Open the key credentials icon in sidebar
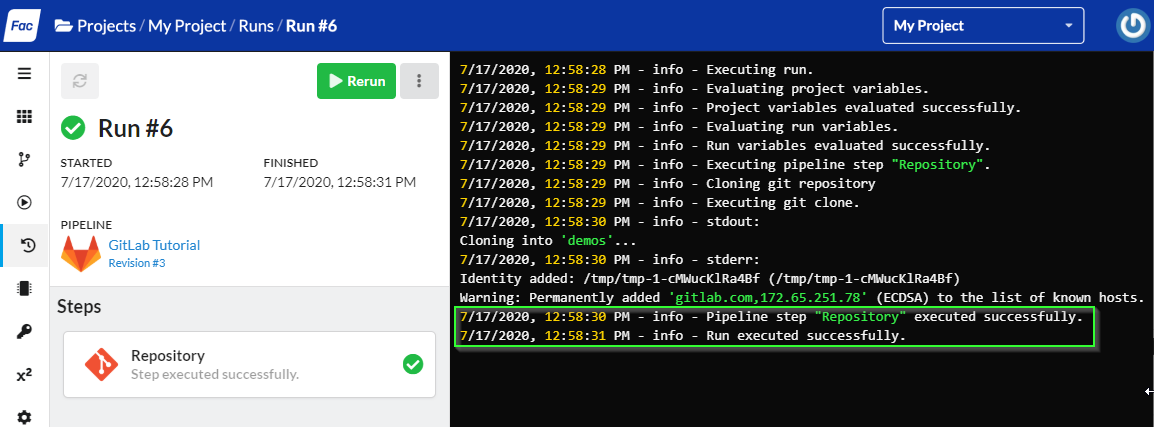Image resolution: width=1154 pixels, height=427 pixels. tap(24, 331)
